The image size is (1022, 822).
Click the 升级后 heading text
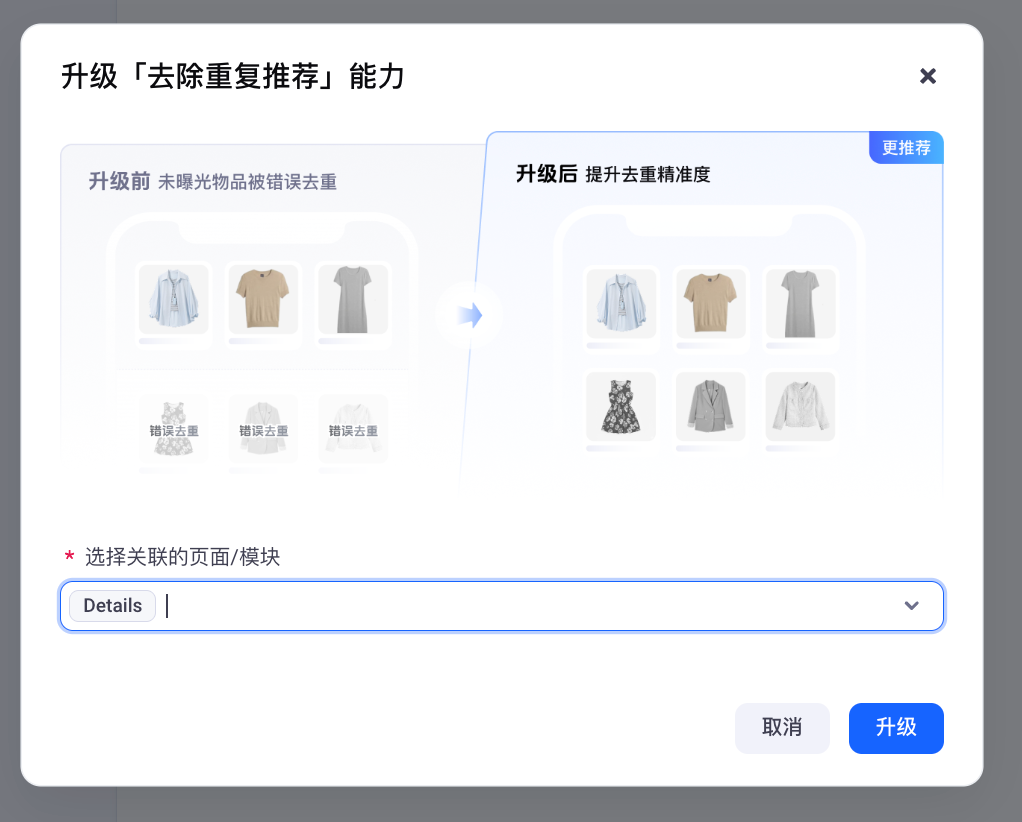point(546,174)
